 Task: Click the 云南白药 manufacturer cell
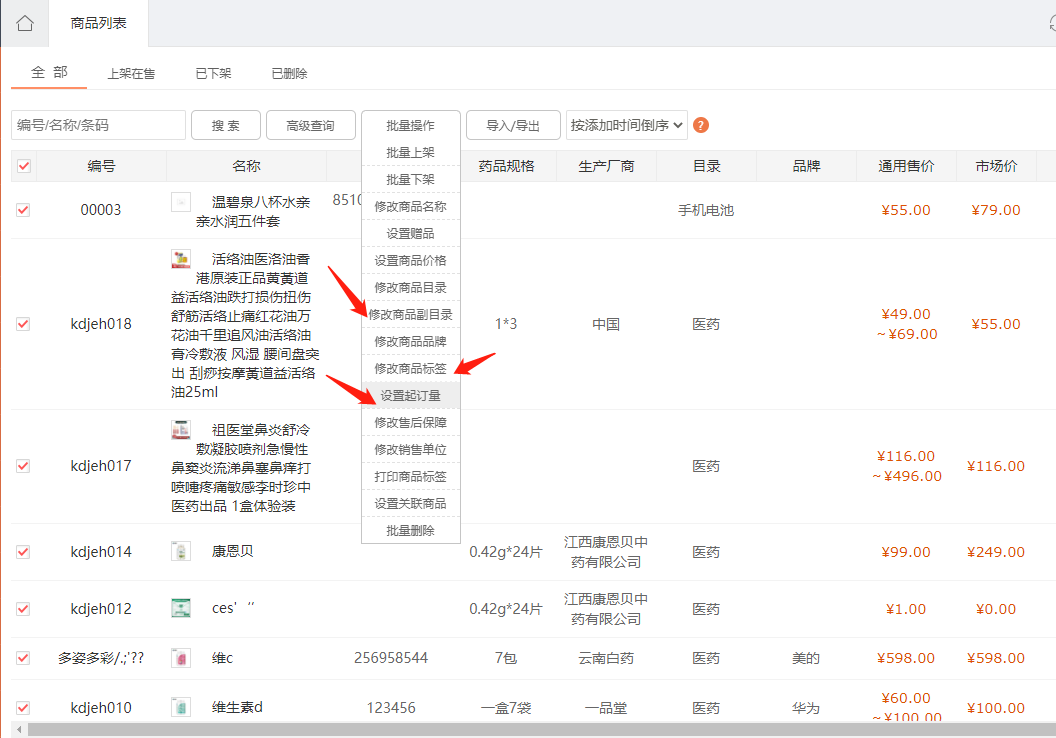click(606, 658)
